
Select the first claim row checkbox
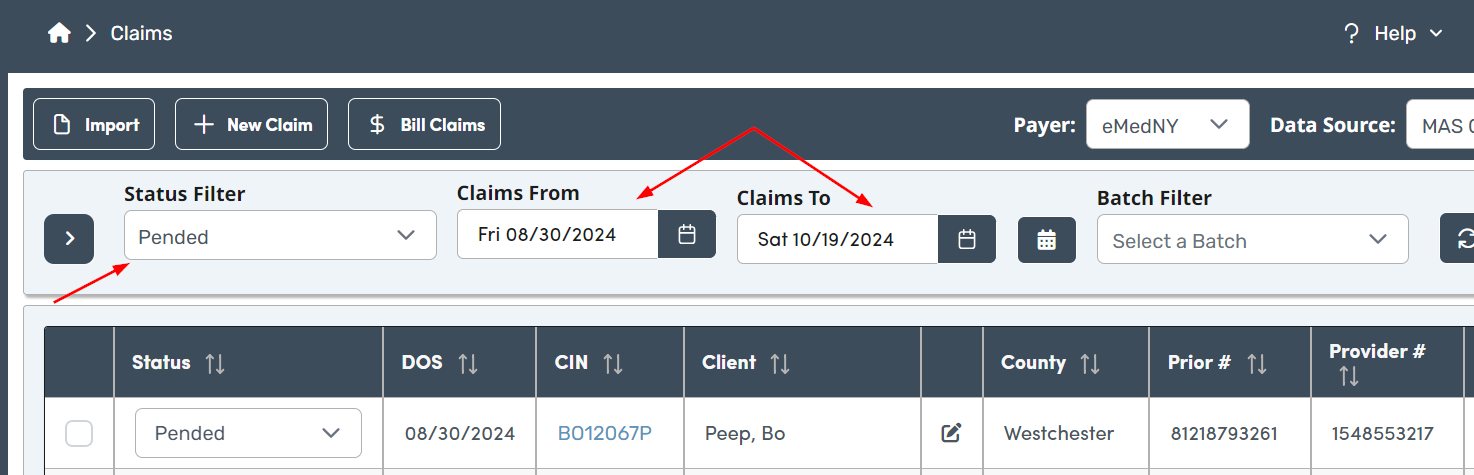click(x=79, y=433)
